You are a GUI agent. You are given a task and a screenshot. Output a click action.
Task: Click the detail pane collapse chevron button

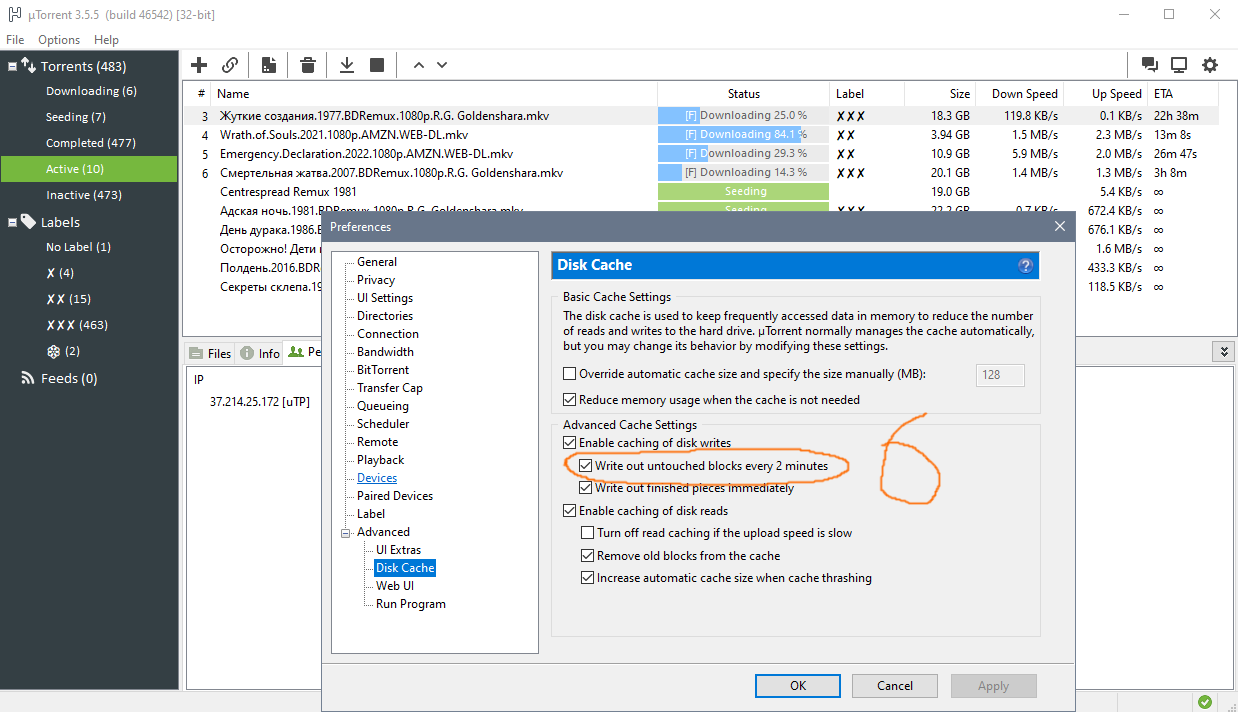coord(1223,352)
